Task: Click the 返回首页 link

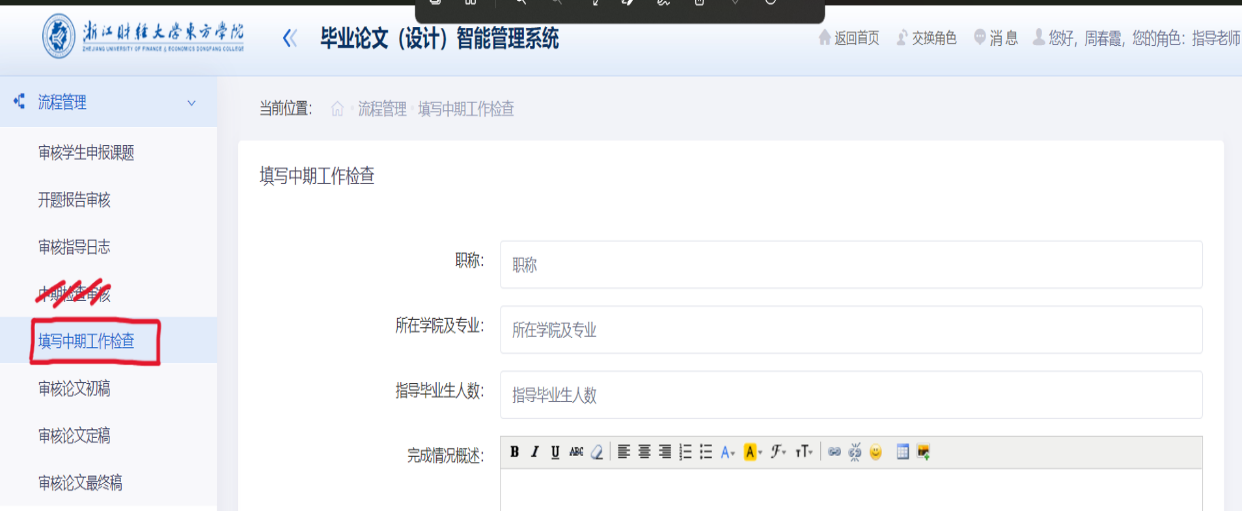Action: [849, 38]
